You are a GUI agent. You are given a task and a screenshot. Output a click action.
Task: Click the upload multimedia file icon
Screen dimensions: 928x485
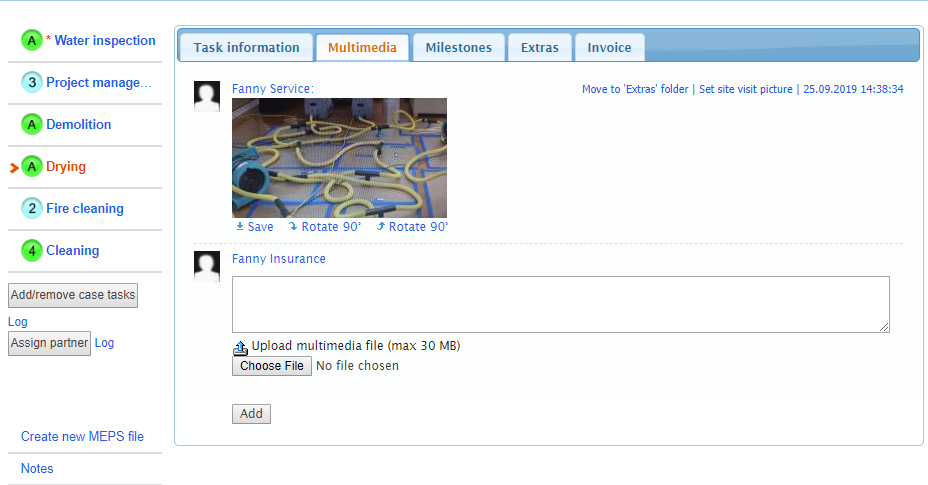click(240, 348)
